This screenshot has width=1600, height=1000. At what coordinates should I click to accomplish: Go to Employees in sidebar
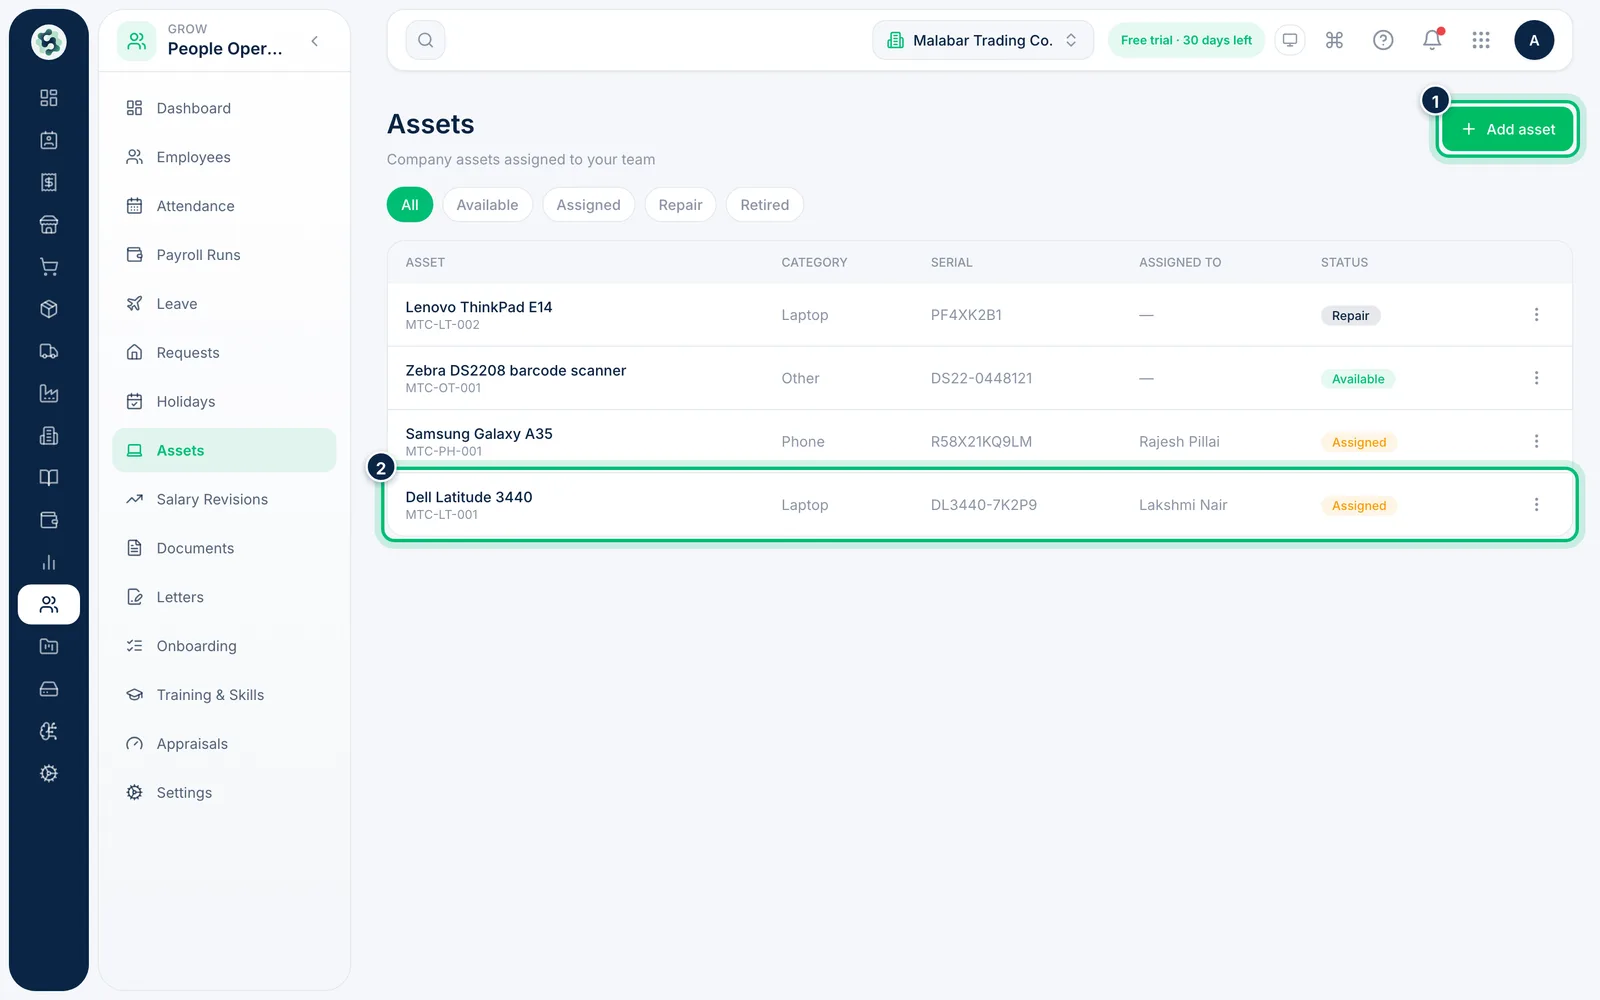point(224,157)
